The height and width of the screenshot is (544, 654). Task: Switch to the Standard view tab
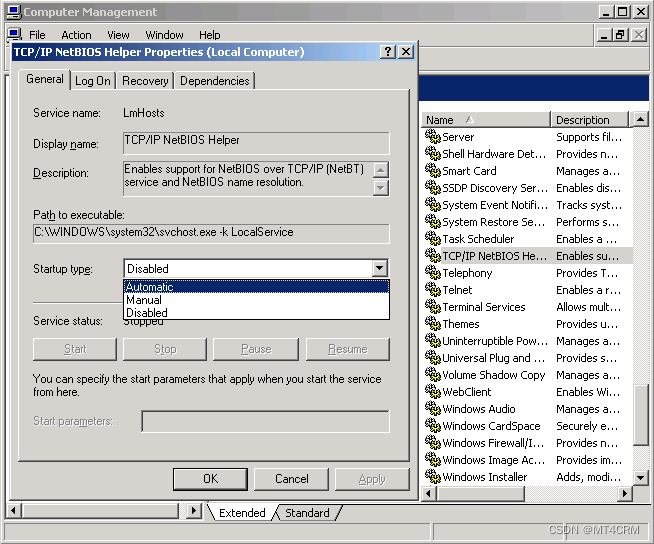(x=307, y=512)
